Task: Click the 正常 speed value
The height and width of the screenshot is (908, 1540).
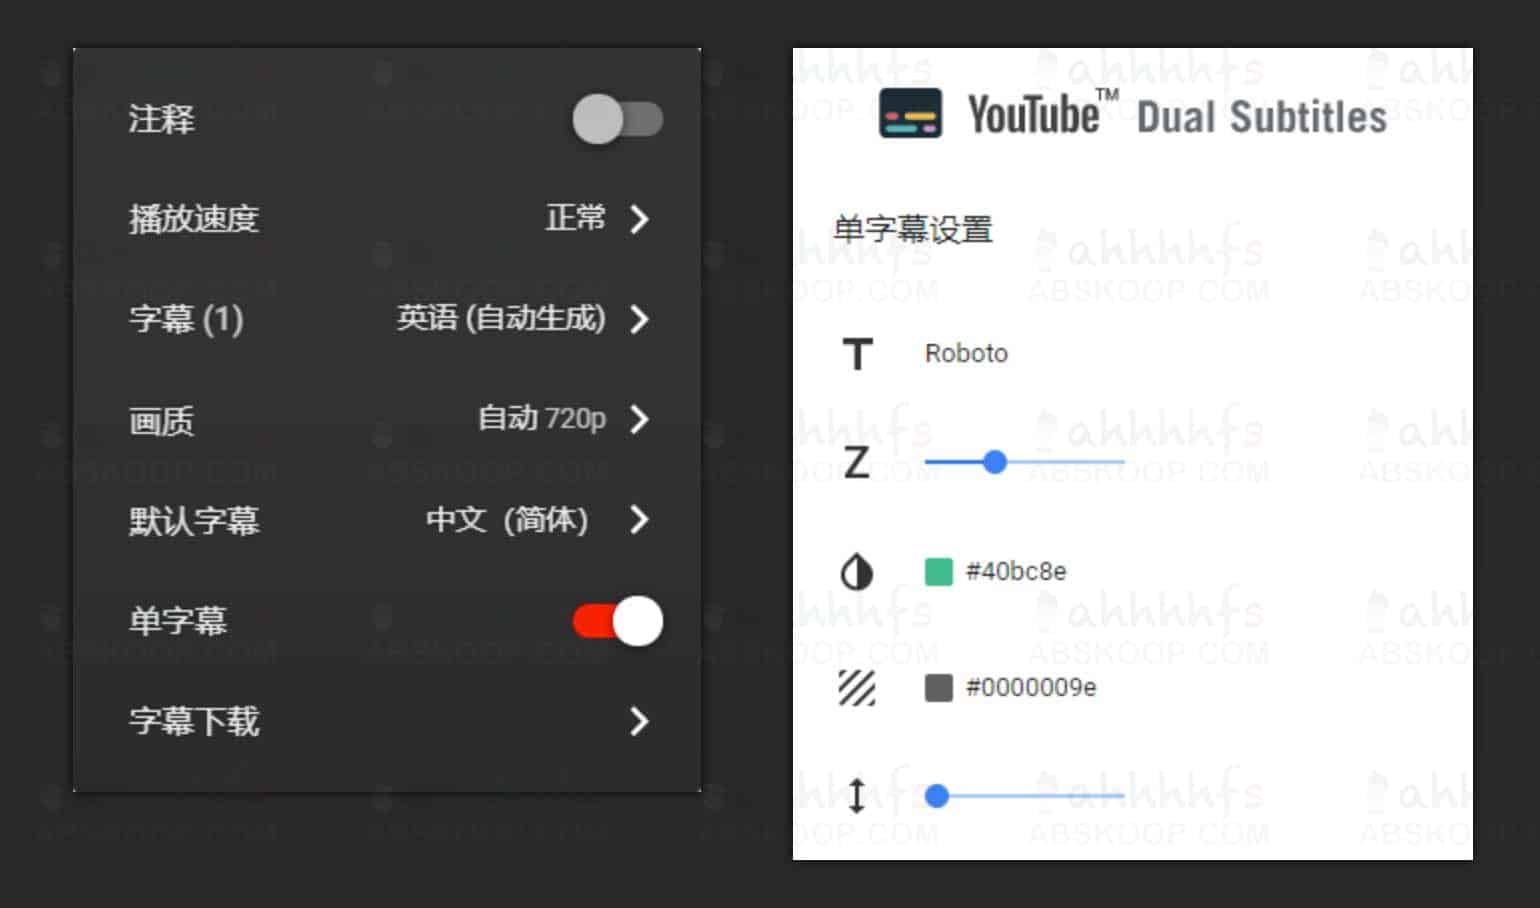Action: tap(575, 217)
